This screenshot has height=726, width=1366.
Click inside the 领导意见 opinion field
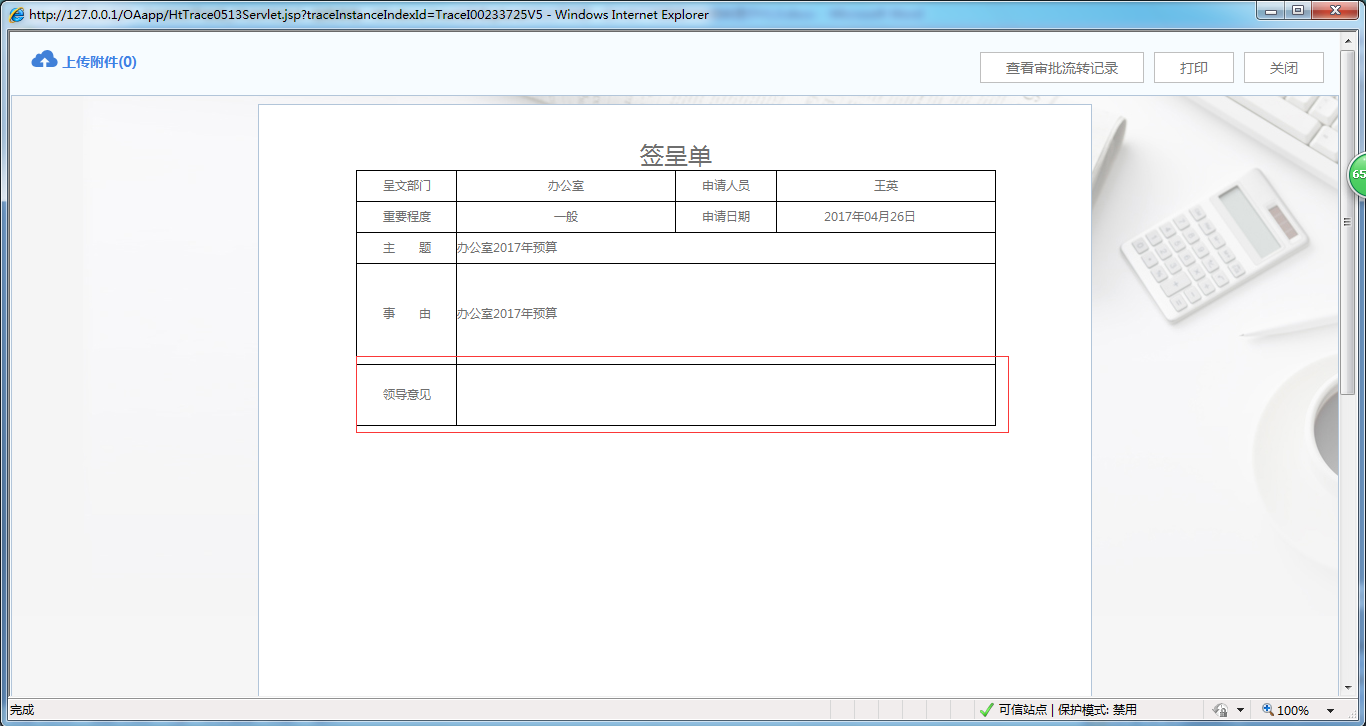click(727, 394)
